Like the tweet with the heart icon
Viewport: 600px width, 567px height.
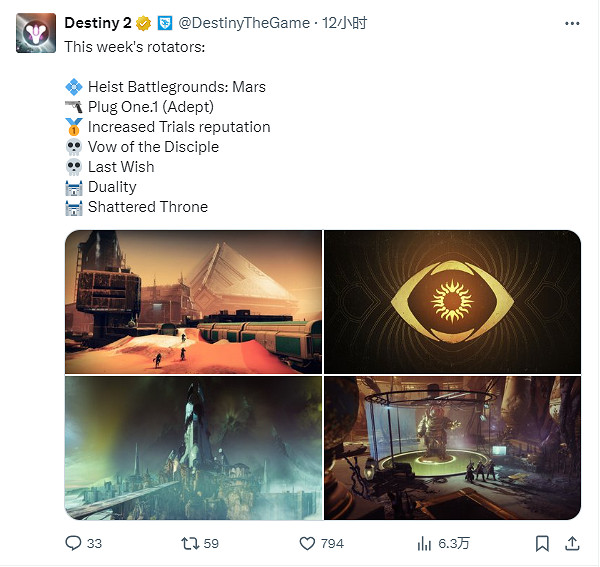(307, 543)
